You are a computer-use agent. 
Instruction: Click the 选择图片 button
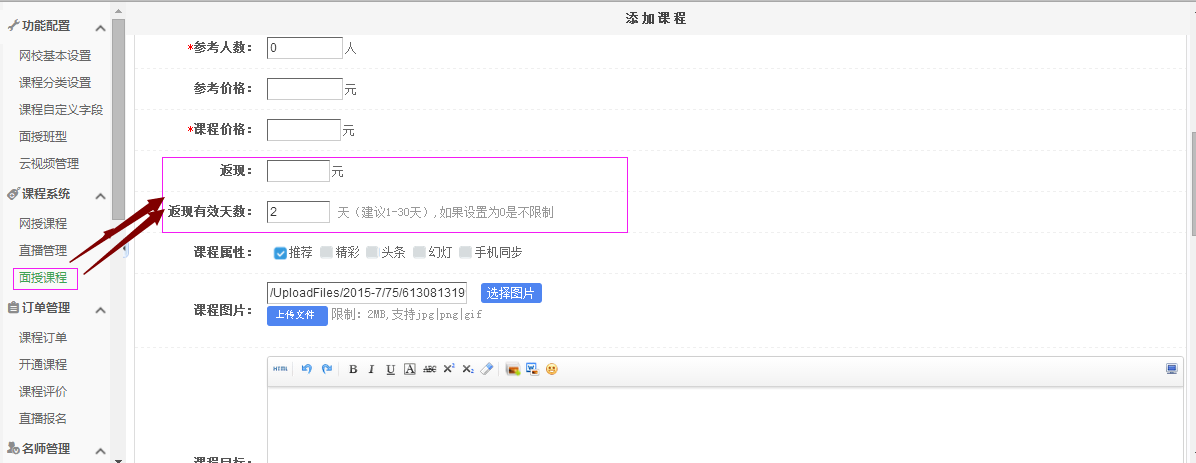[511, 293]
